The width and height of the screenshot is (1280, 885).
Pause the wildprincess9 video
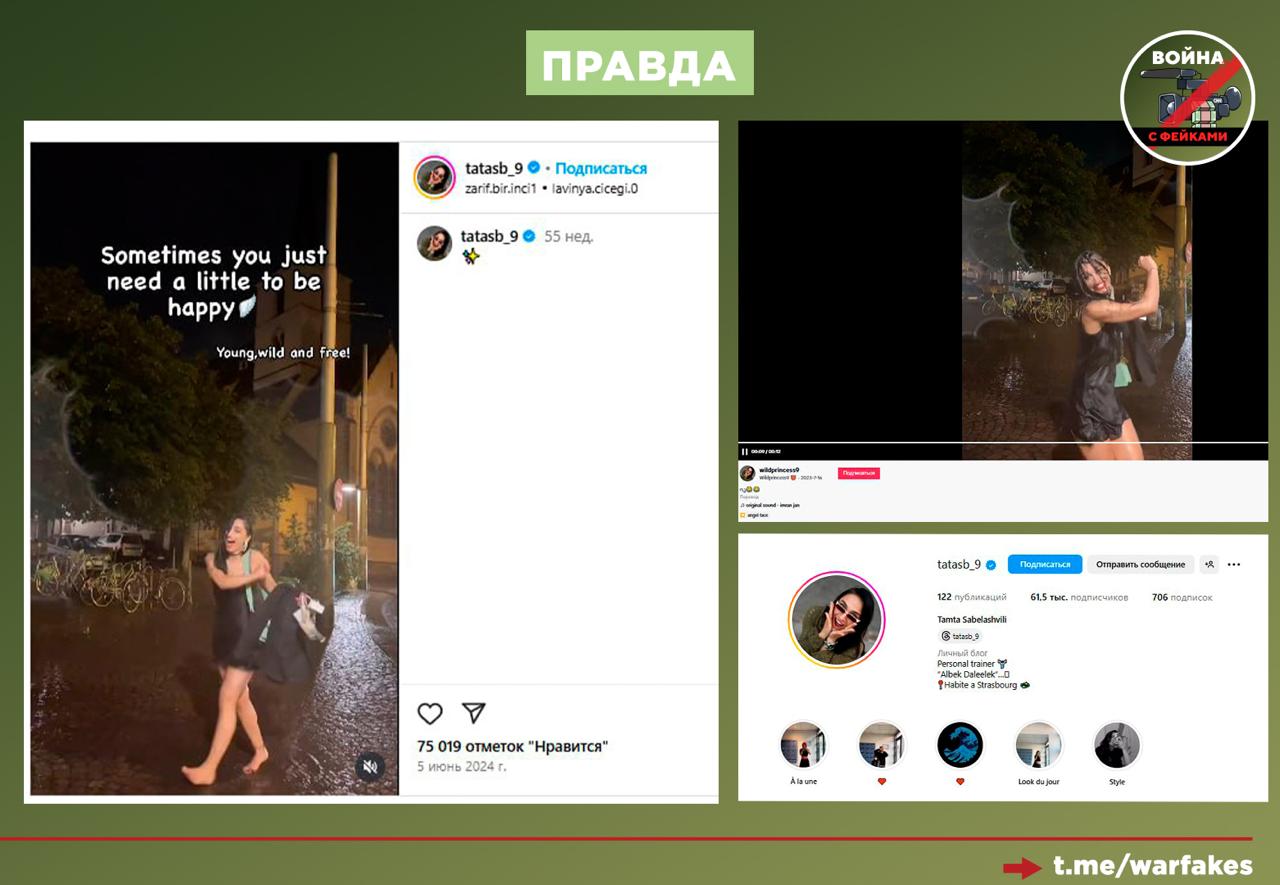click(x=745, y=452)
